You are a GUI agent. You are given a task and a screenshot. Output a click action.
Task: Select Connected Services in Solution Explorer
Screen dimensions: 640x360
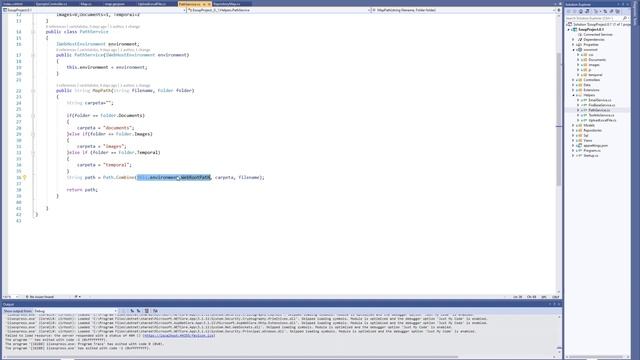[x=598, y=35]
